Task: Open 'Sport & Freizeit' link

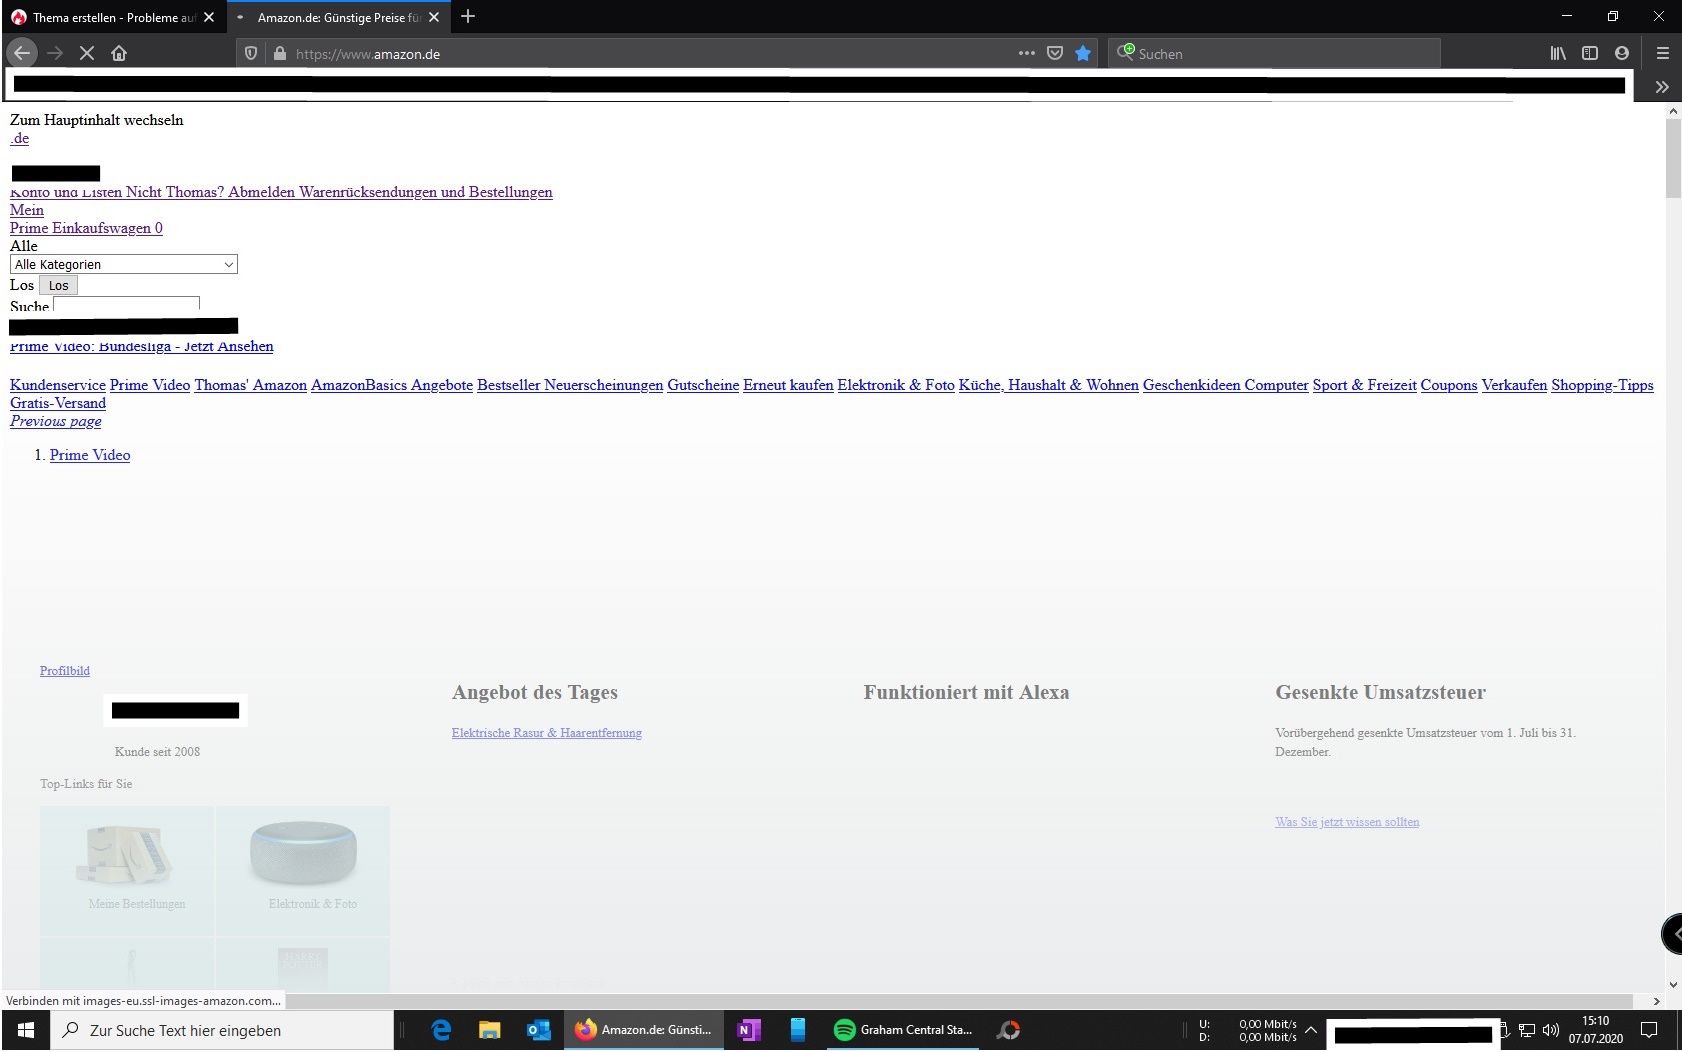Action: coord(1365,385)
